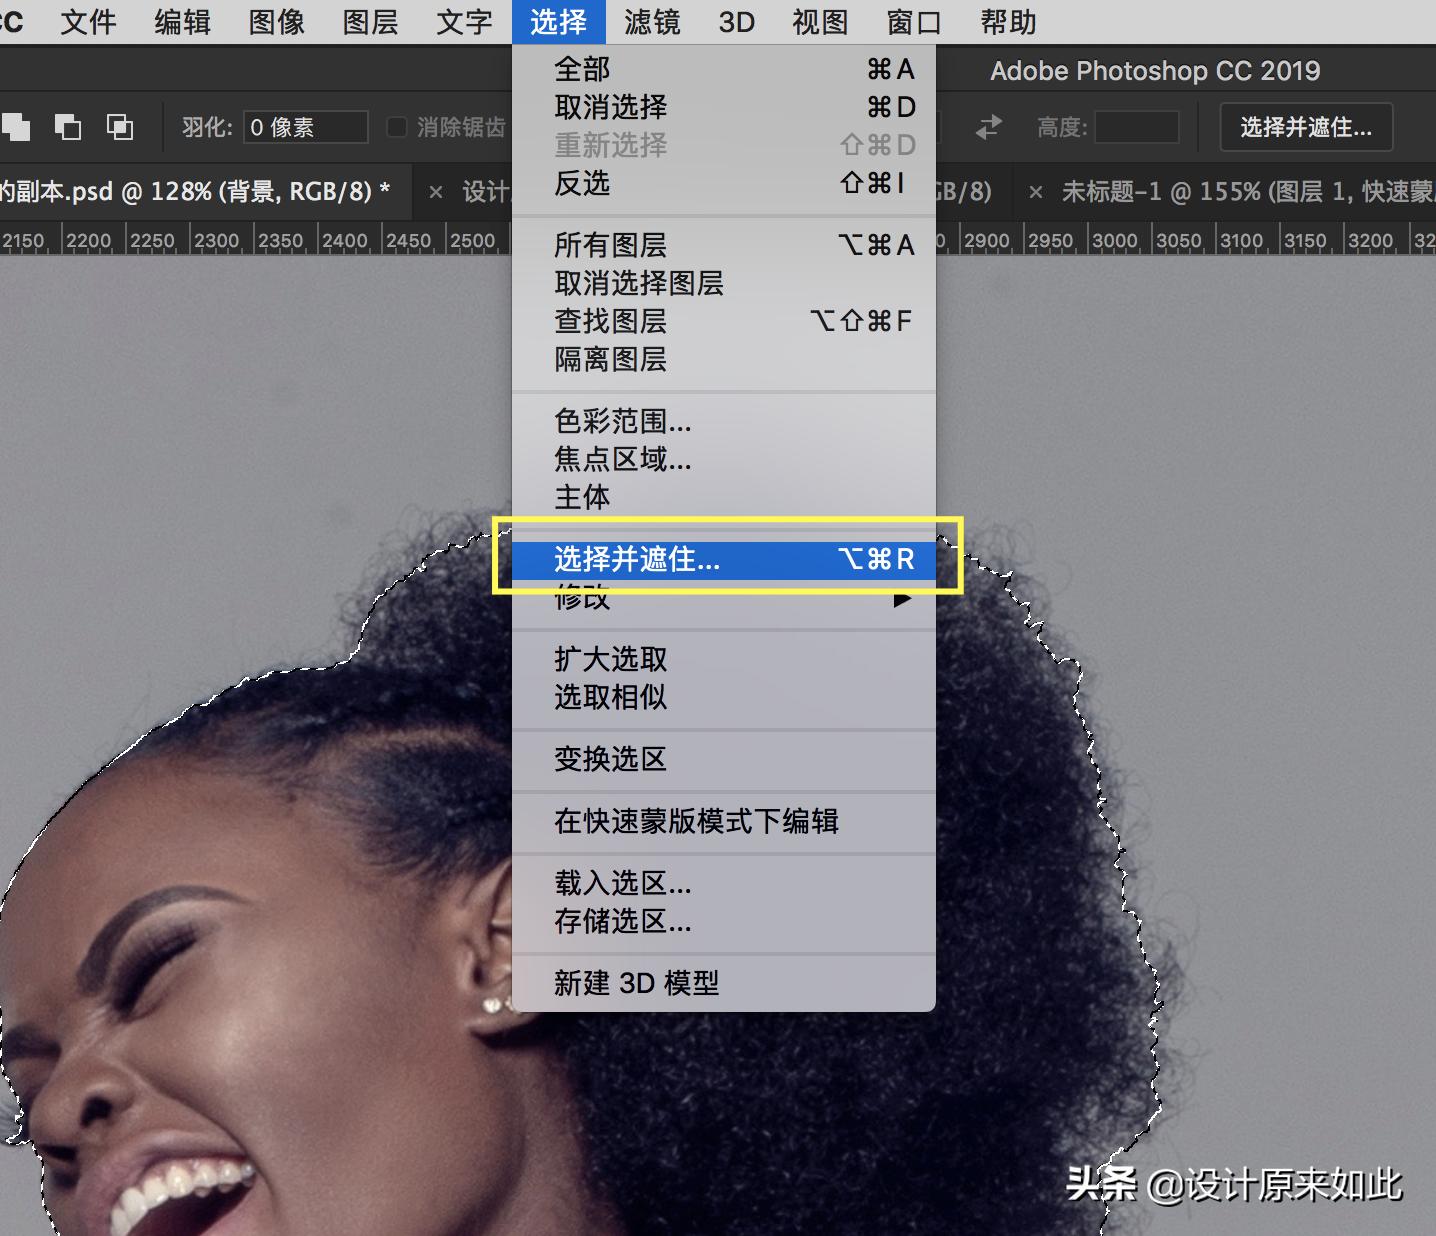This screenshot has height=1236, width=1436.
Task: Open the 滤镜 menu
Action: point(651,22)
